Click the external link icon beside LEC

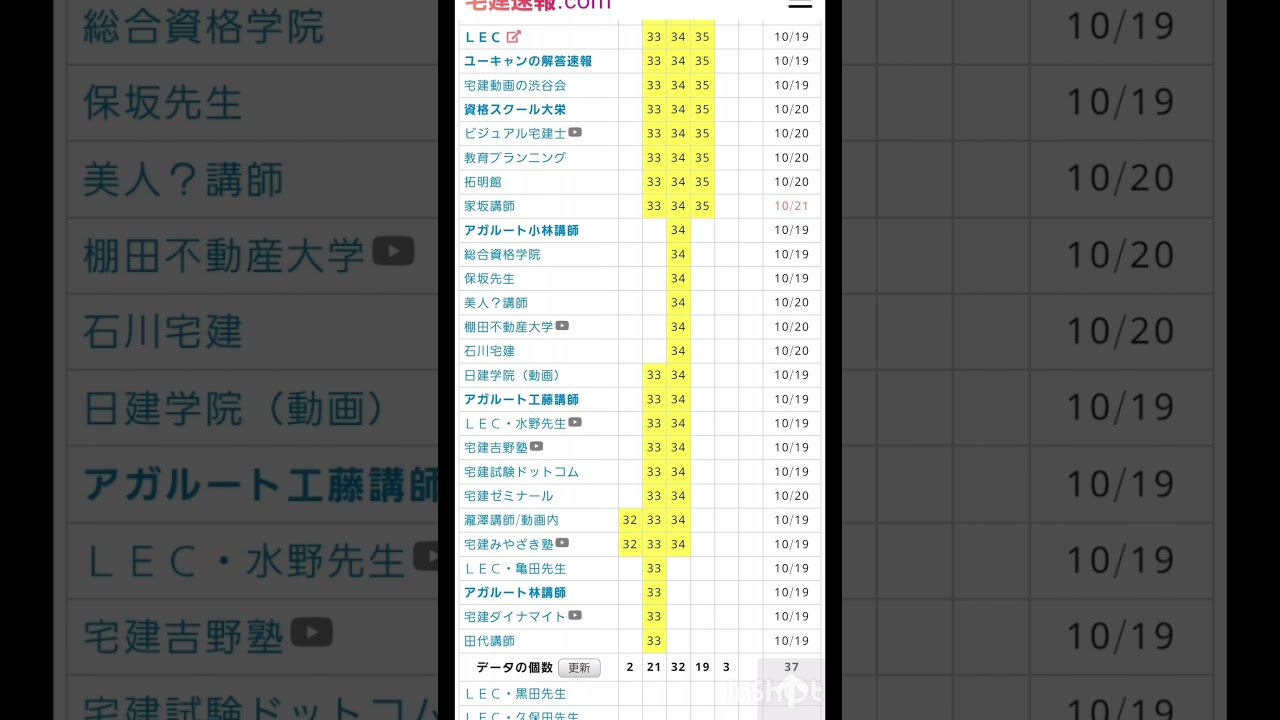(514, 37)
